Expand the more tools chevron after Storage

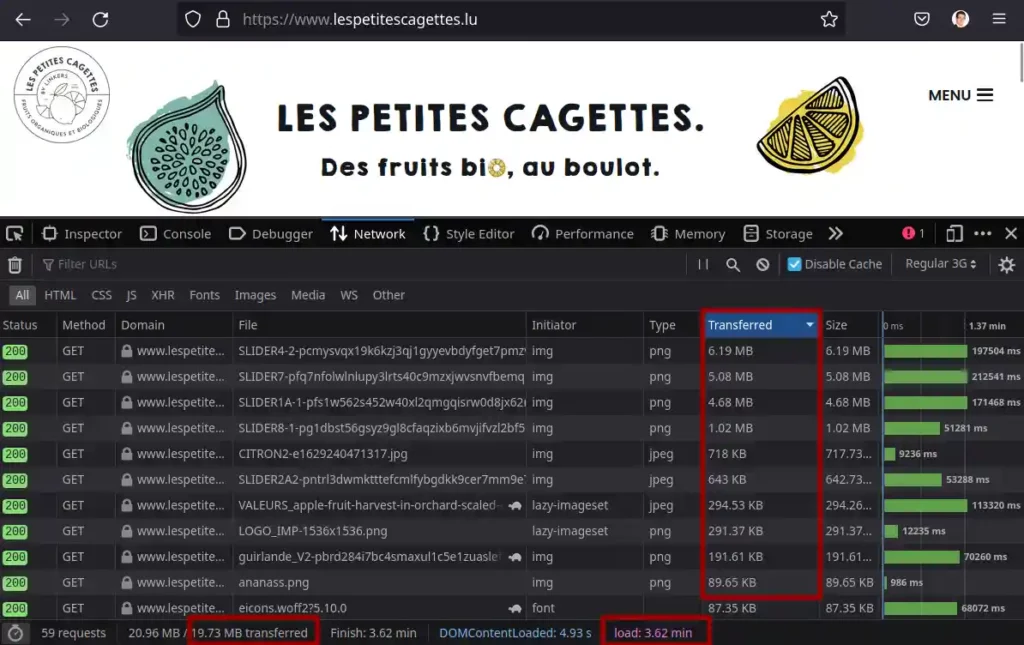836,234
